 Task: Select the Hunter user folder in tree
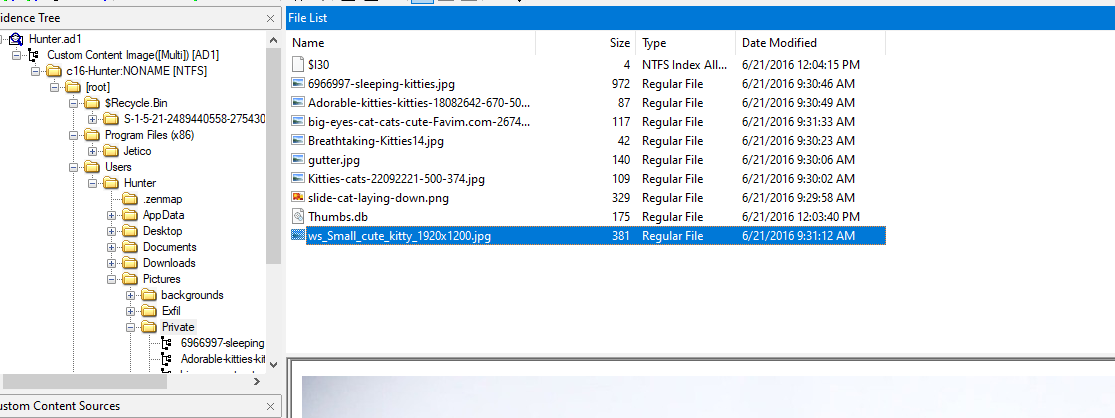[139, 183]
